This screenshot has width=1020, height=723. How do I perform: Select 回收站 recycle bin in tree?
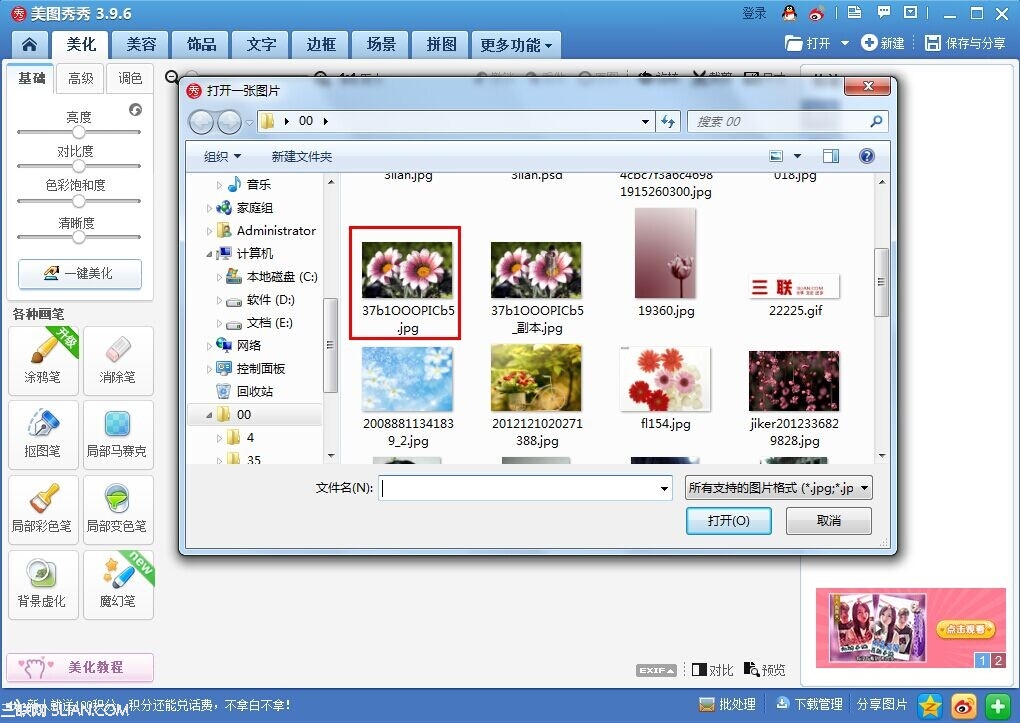(x=245, y=392)
